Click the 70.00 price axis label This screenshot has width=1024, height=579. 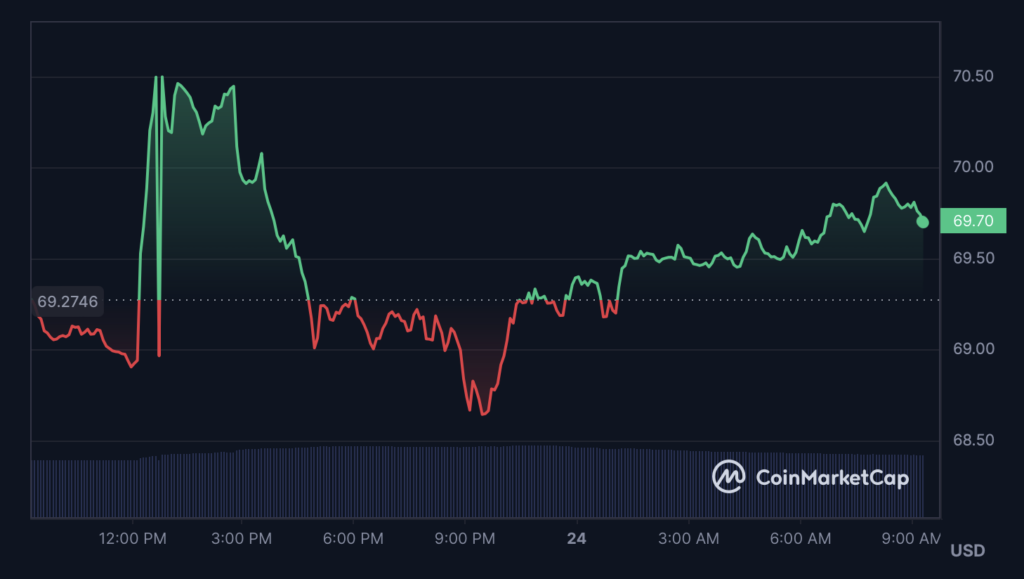973,167
